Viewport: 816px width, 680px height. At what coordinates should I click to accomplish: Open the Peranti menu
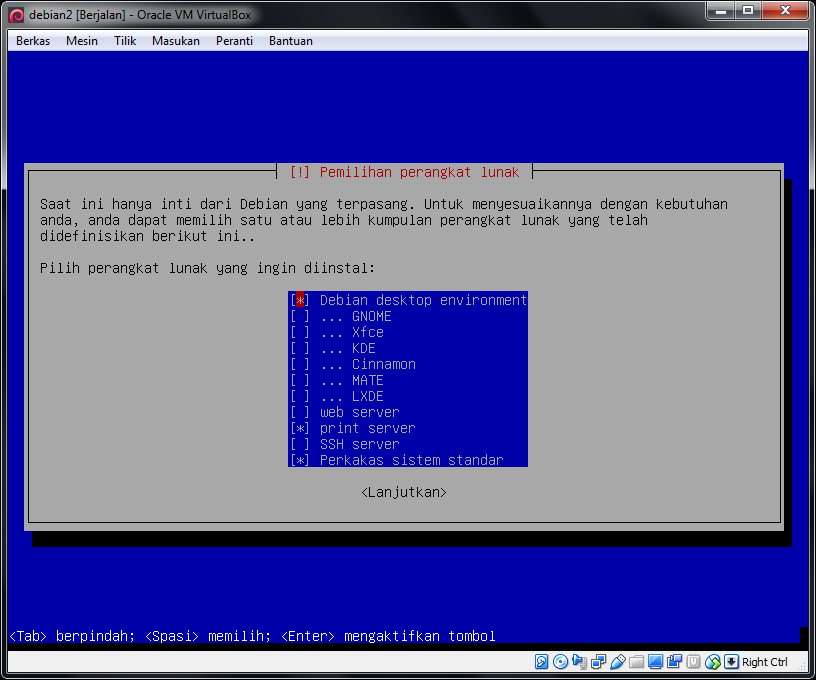click(x=234, y=41)
